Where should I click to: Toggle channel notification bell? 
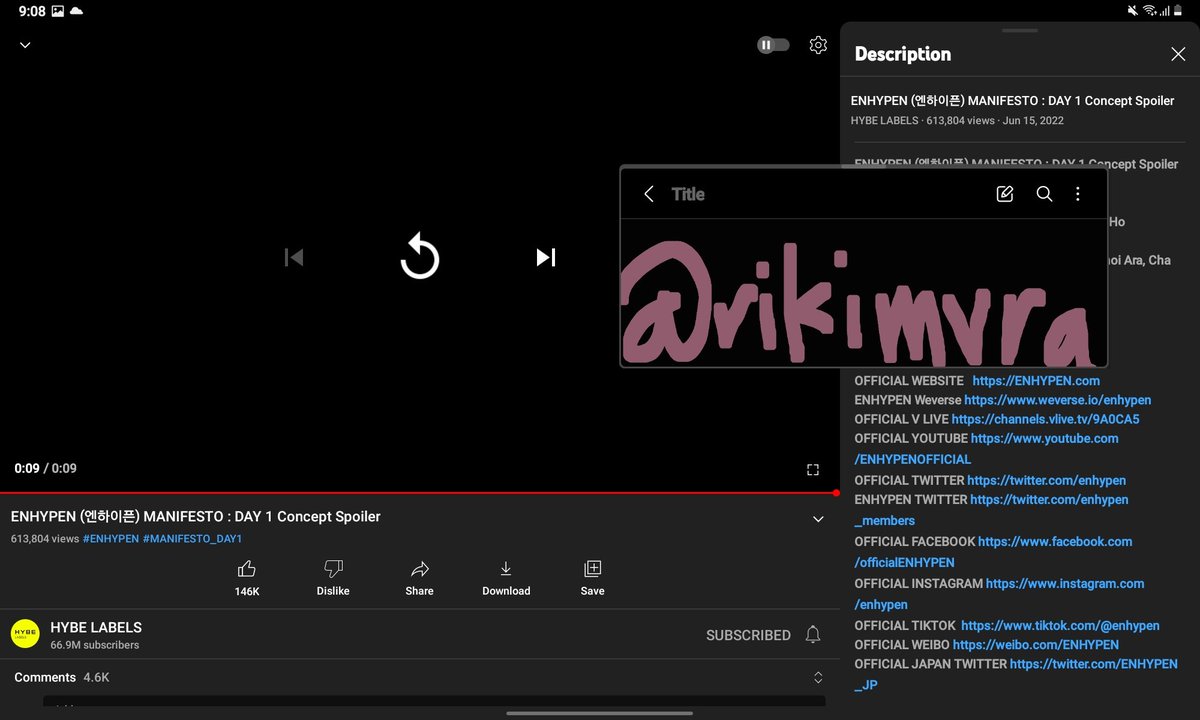click(x=813, y=635)
